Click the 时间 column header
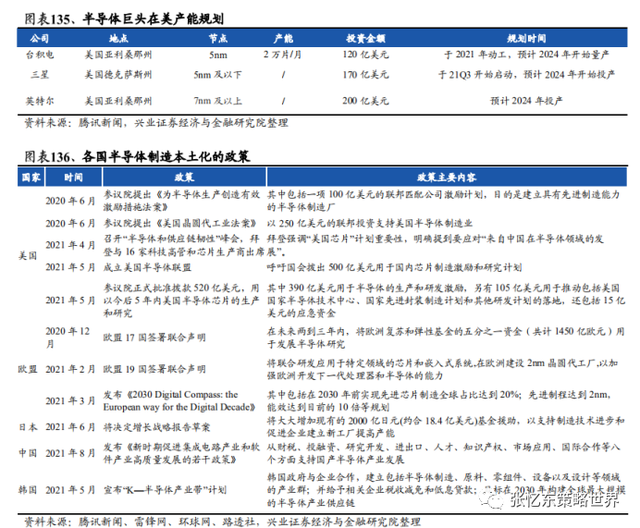Image resolution: width=640 pixels, height=528 pixels. pyautogui.click(x=73, y=177)
